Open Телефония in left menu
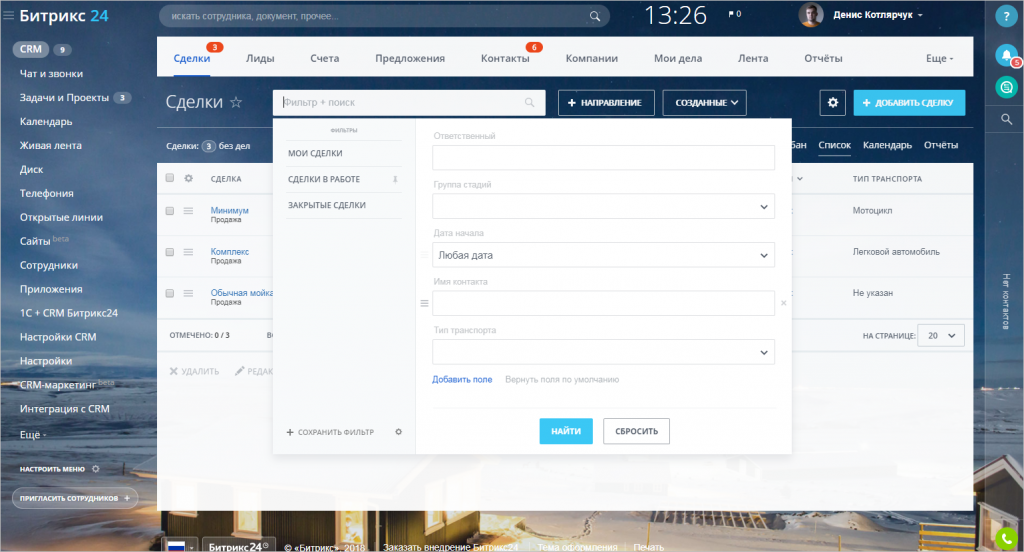This screenshot has width=1024, height=552. tap(46, 193)
